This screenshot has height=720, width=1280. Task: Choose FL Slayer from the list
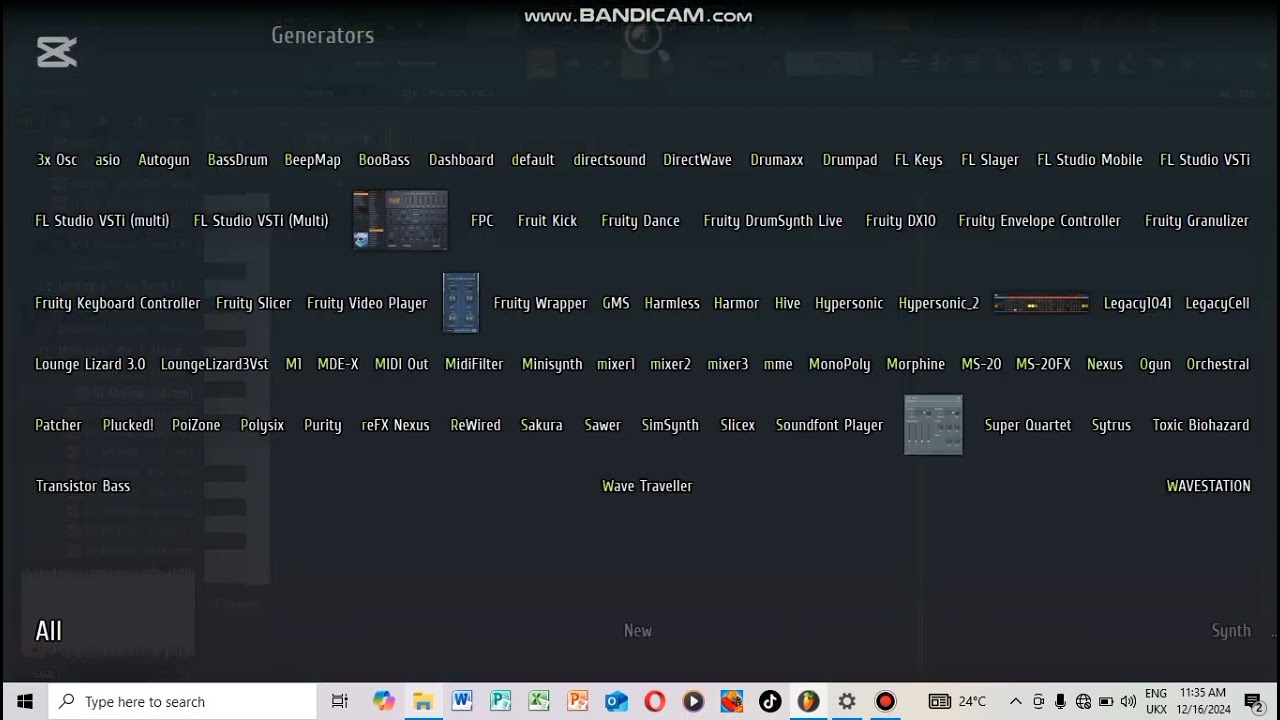pos(990,160)
